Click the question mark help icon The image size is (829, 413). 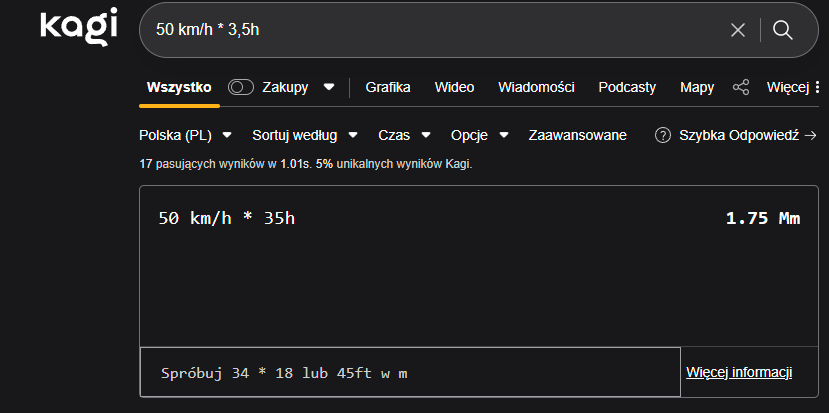(662, 135)
